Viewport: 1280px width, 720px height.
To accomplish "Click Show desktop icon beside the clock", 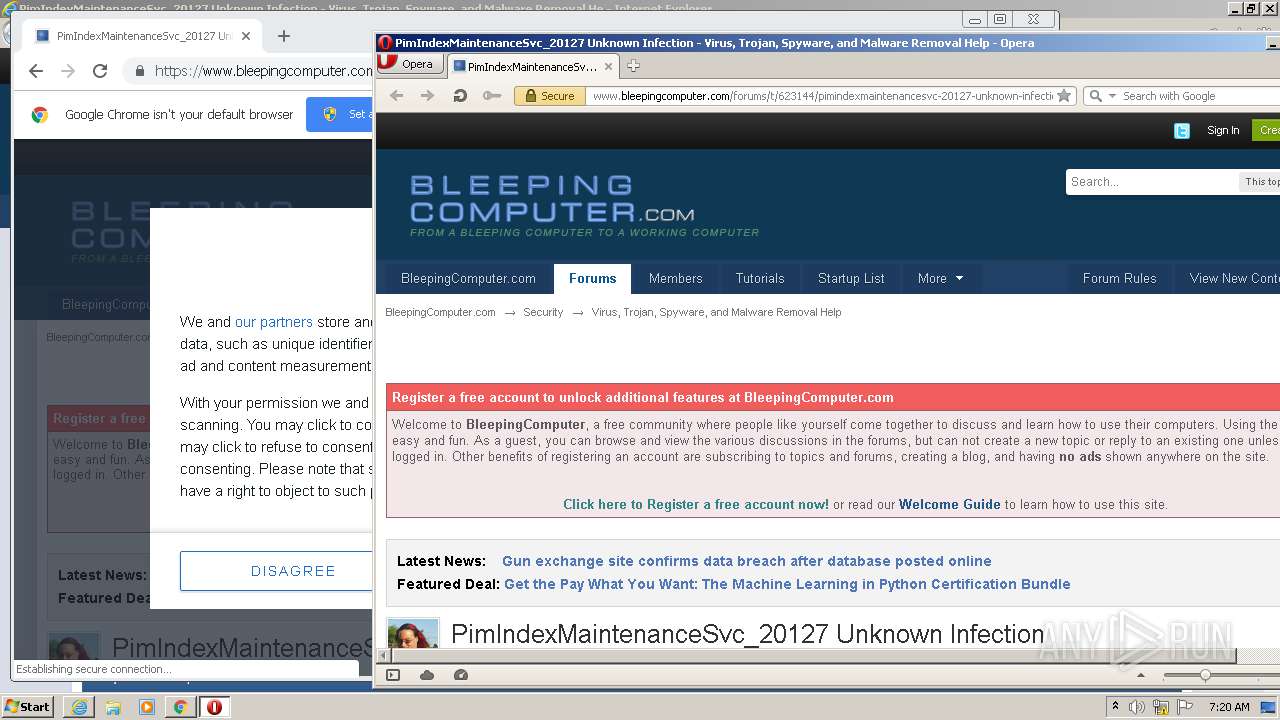I will 1269,707.
